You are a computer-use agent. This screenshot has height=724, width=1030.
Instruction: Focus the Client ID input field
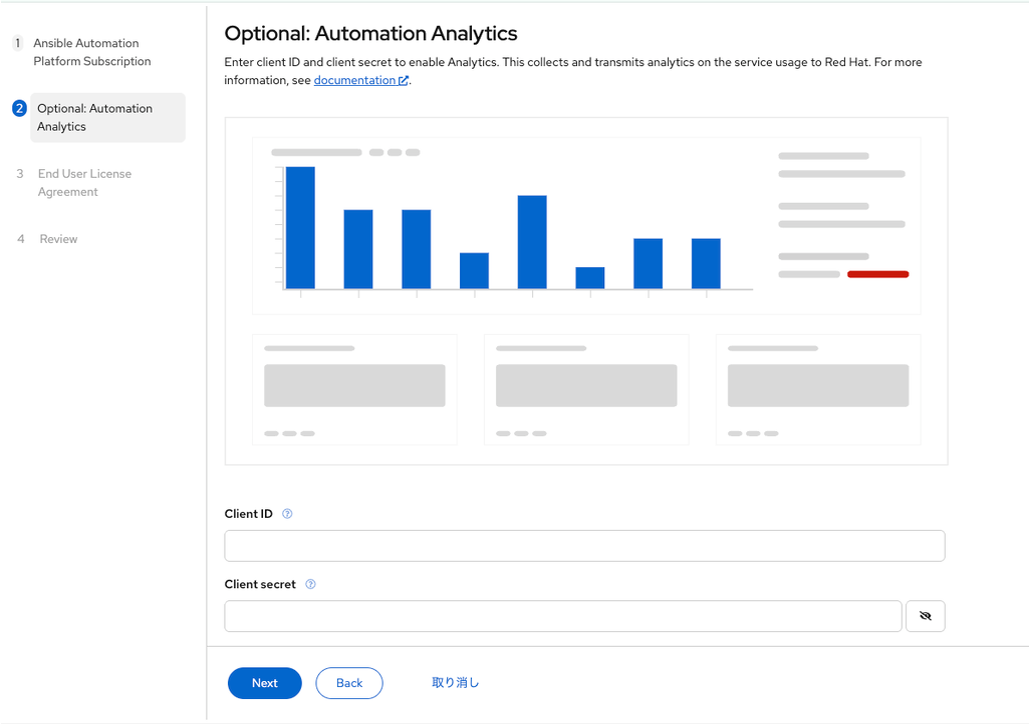coord(585,546)
